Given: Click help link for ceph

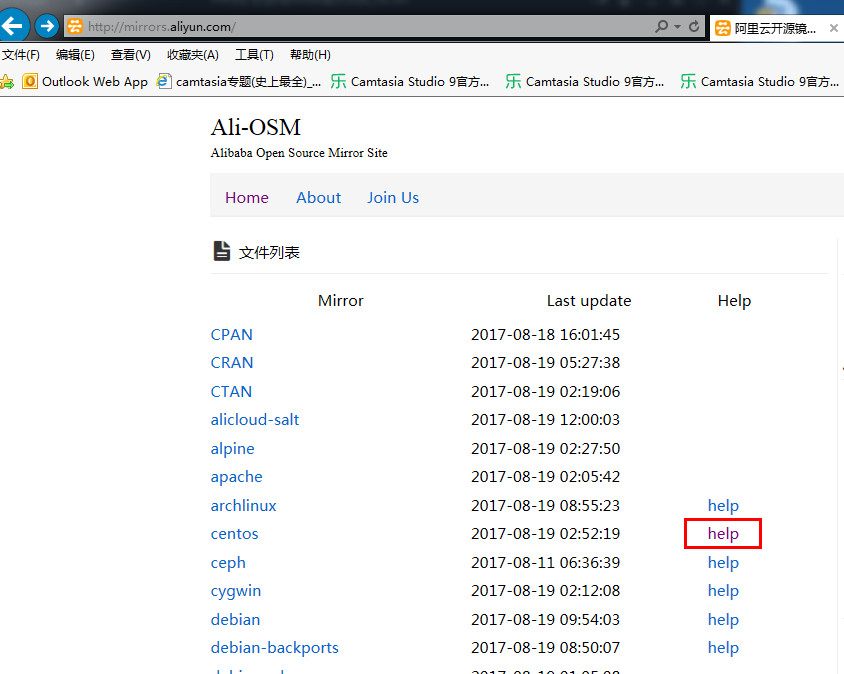Looking at the screenshot, I should click(x=723, y=563).
